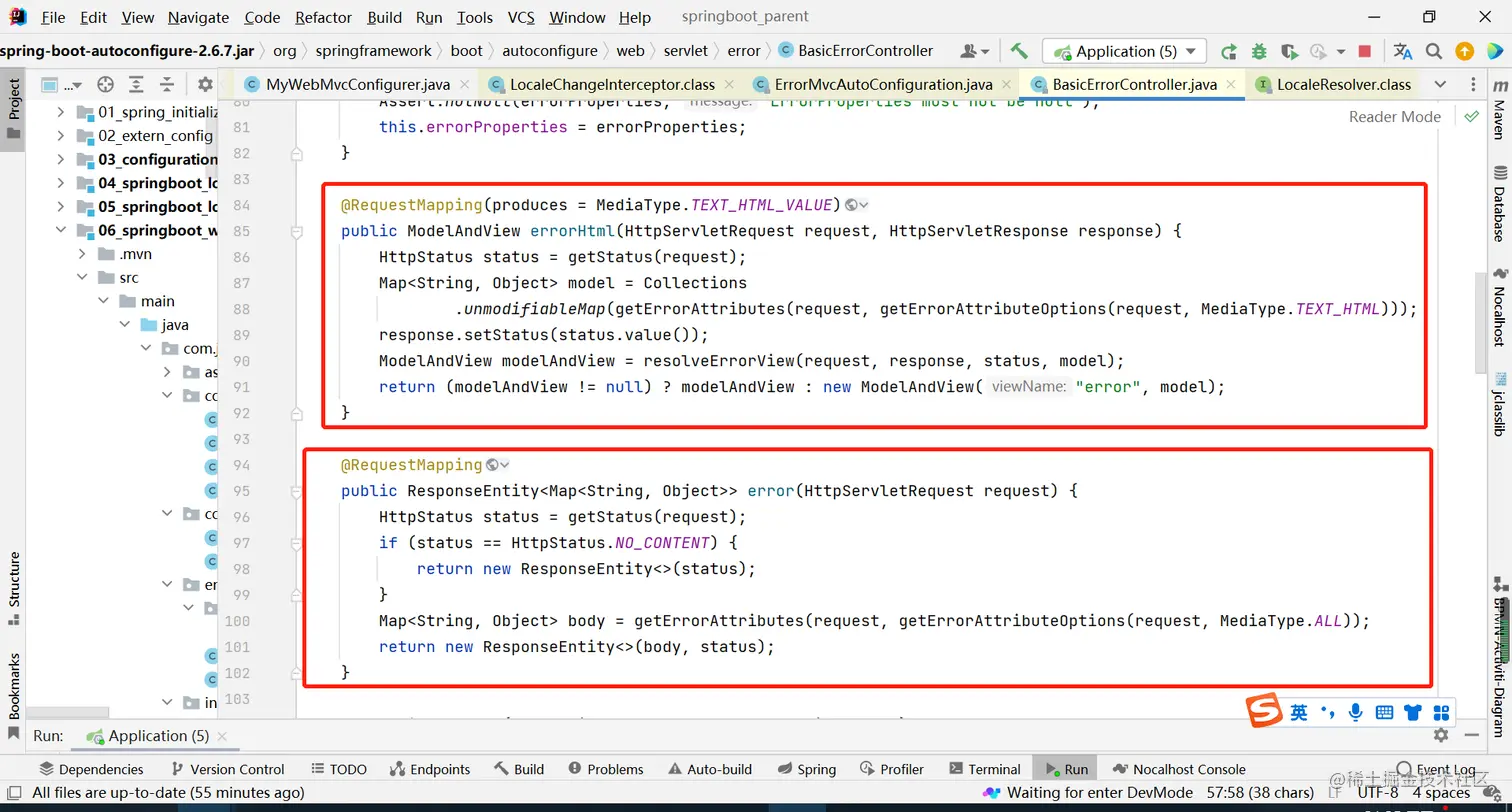1512x812 pixels.
Task: Open the Database tool window
Action: (1498, 204)
